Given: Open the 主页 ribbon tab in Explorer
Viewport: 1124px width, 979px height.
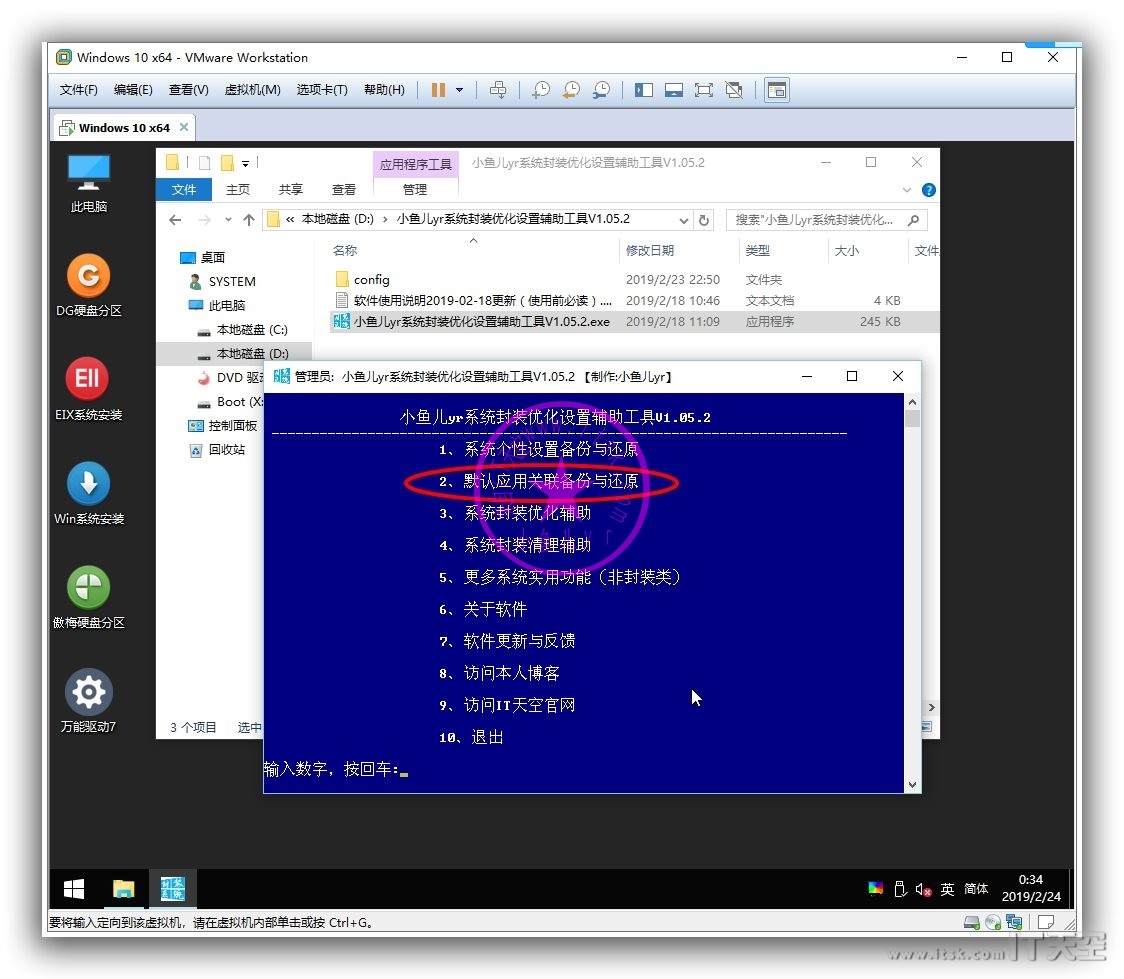Looking at the screenshot, I should (x=238, y=189).
